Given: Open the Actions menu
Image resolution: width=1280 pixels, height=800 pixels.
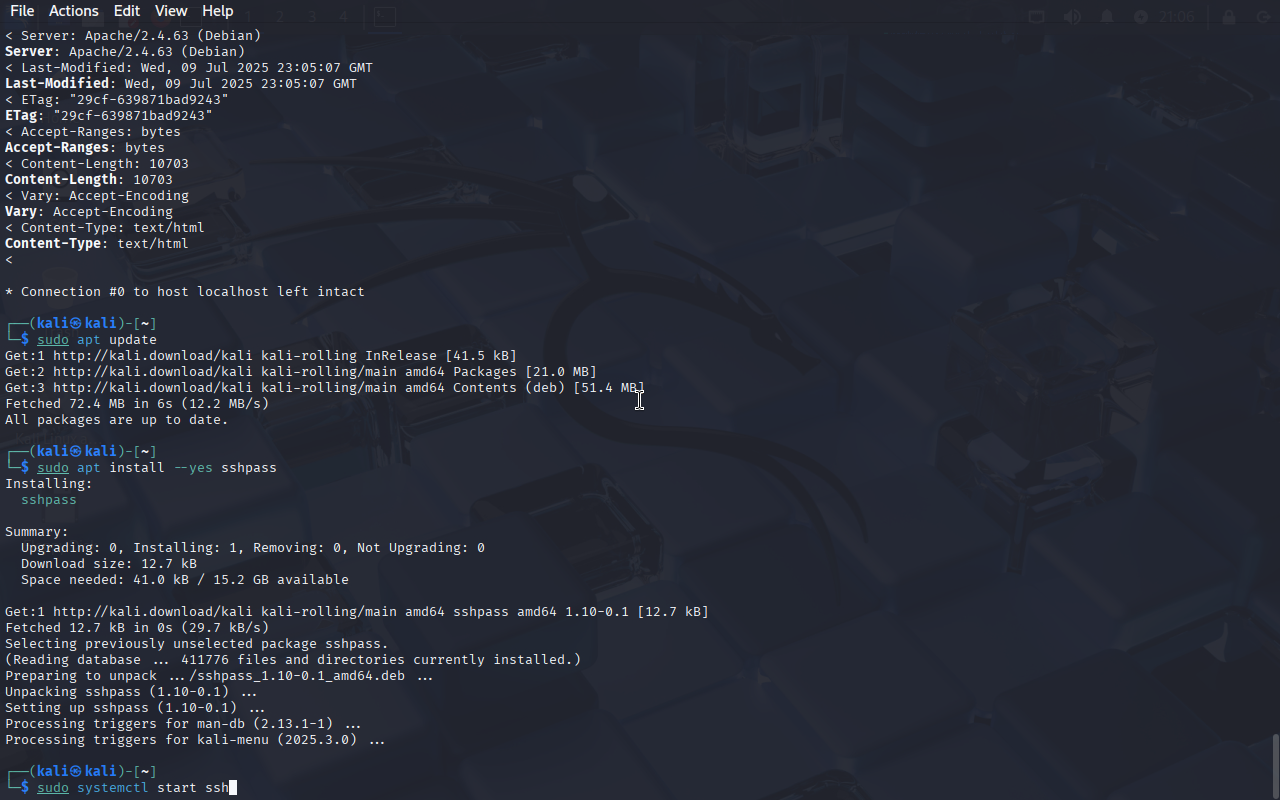Looking at the screenshot, I should 74,11.
